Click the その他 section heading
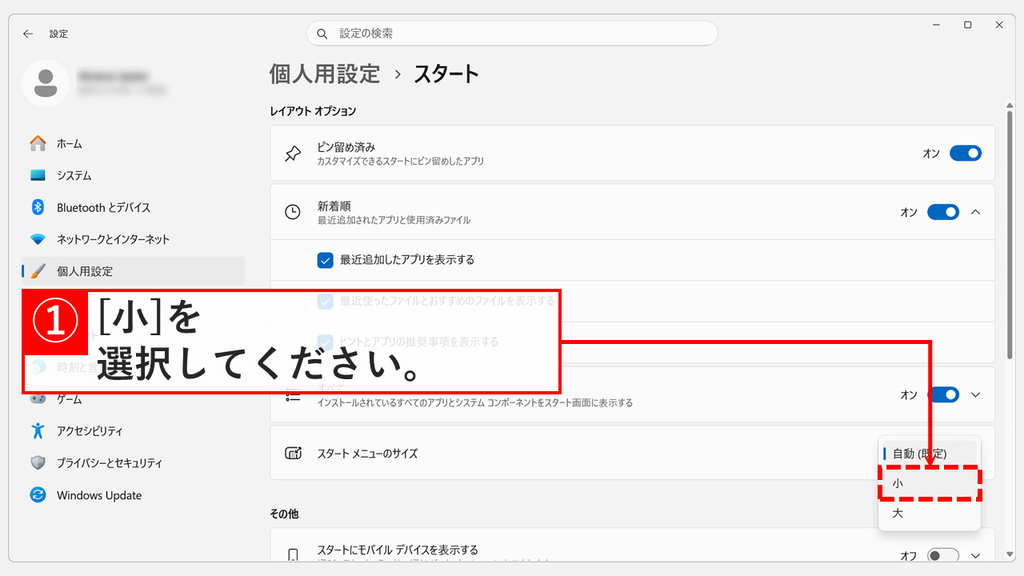Viewport: 1024px width, 576px height. (284, 514)
